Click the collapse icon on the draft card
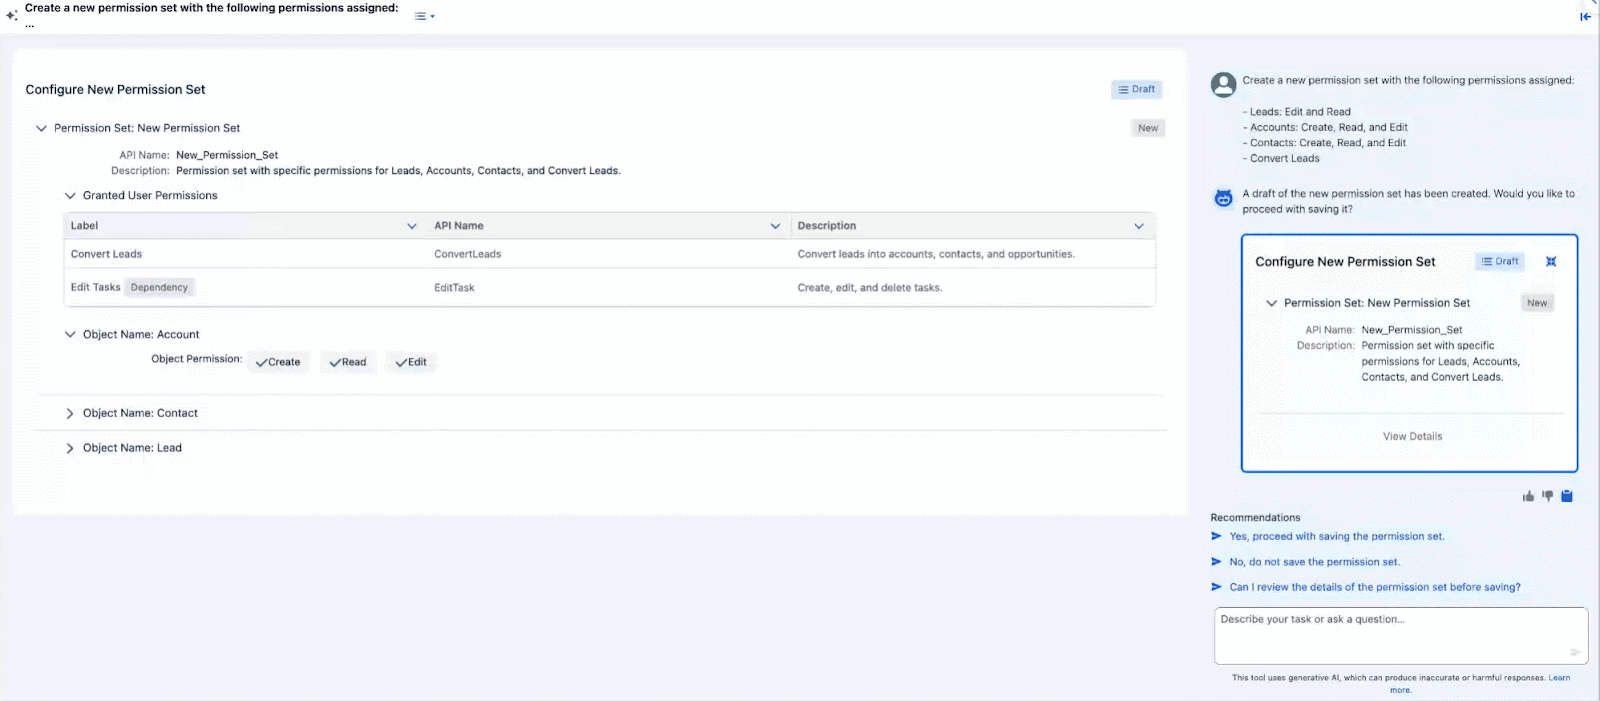This screenshot has height=701, width=1600. 1551,262
